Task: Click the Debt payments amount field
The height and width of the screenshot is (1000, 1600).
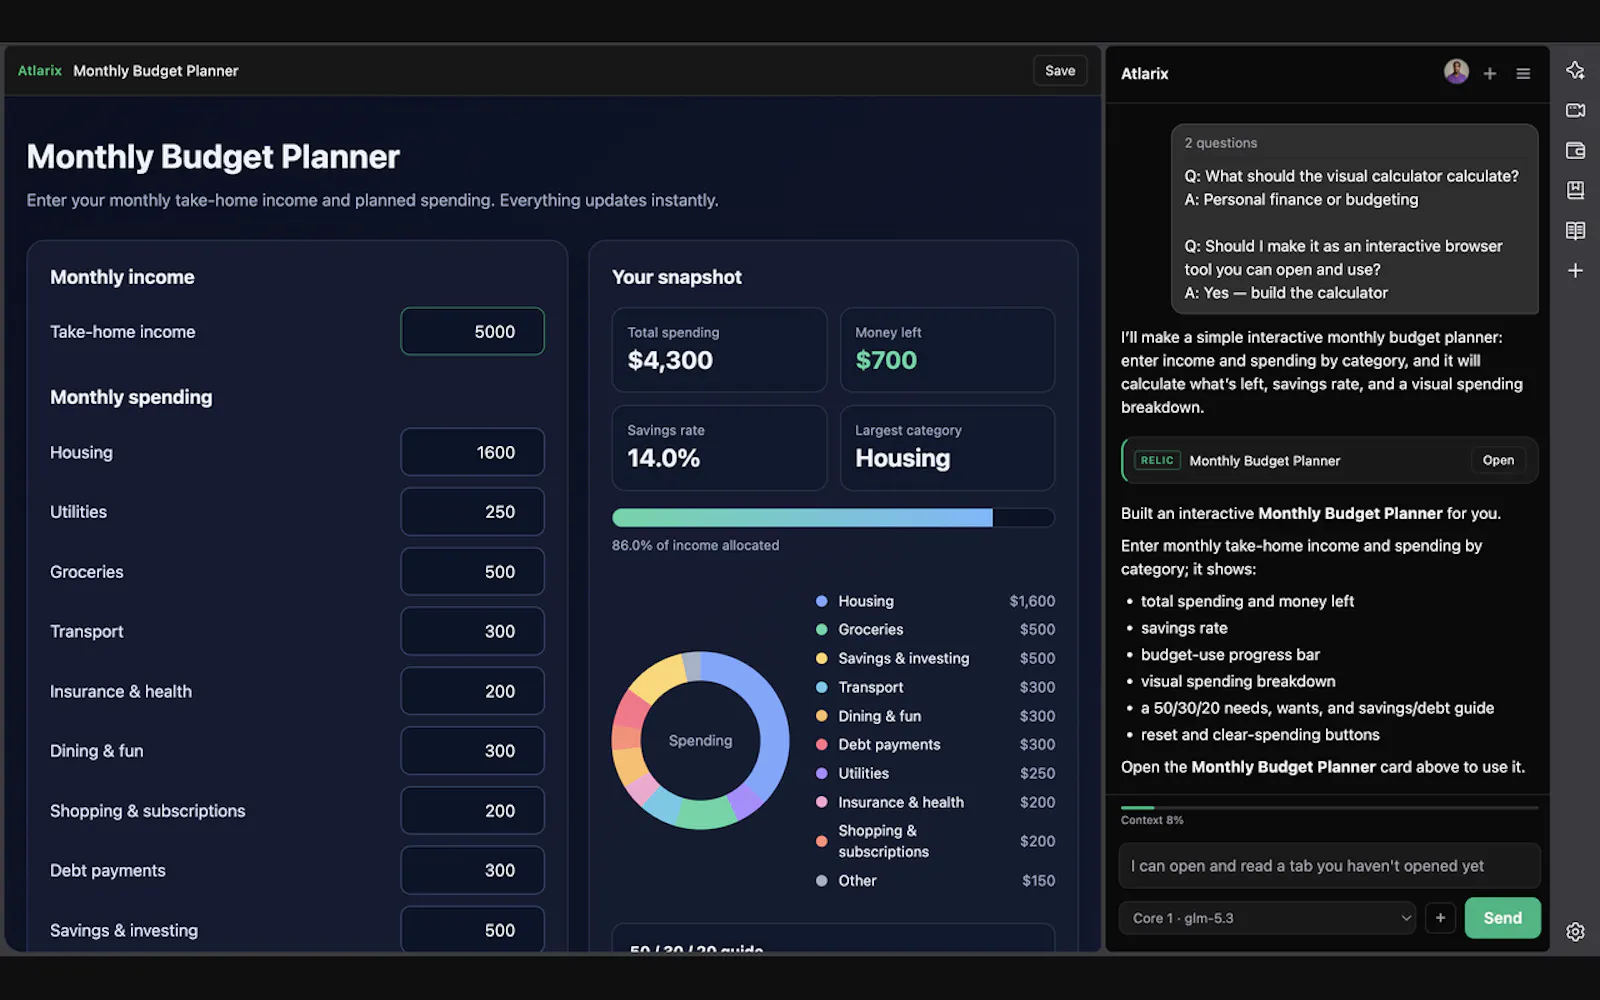Action: [472, 870]
